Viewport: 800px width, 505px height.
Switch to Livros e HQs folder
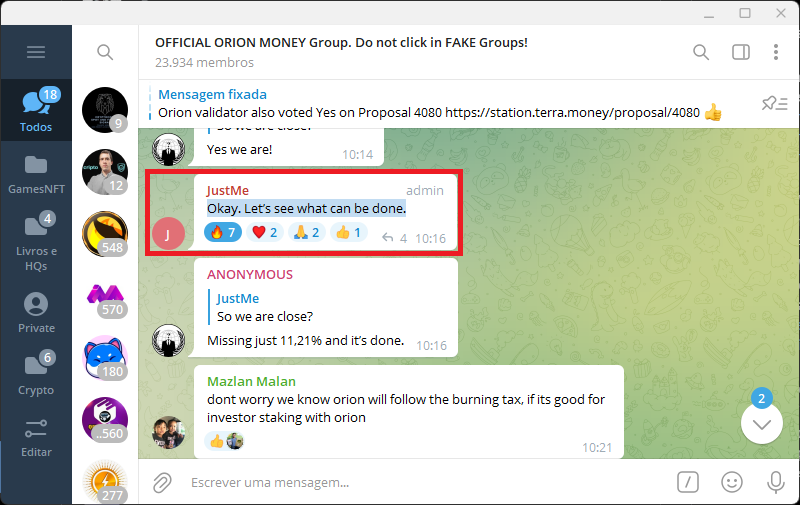[36, 241]
